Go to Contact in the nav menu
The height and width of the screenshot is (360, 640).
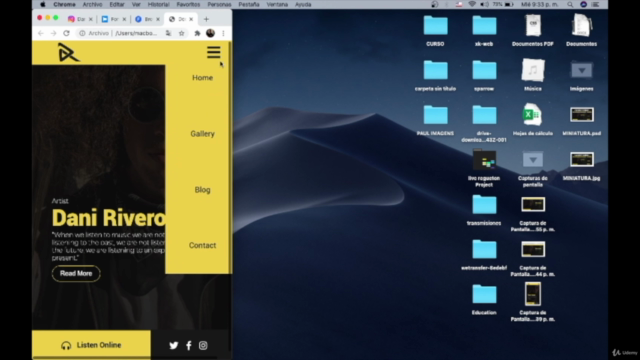[202, 245]
